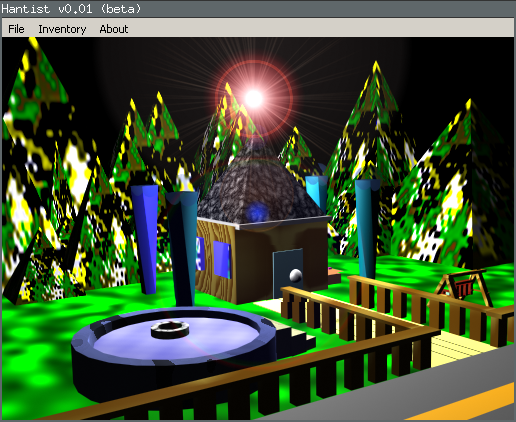
Task: Click the teal pillar right of the house
Action: click(x=366, y=229)
